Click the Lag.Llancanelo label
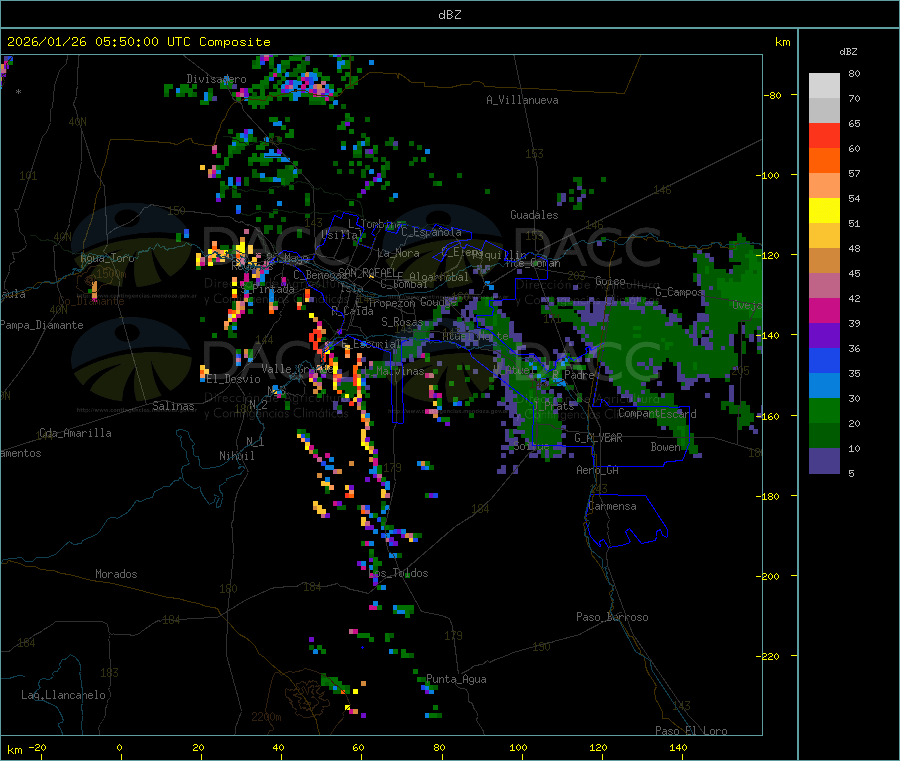Viewport: 900px width, 761px height. pos(63,695)
